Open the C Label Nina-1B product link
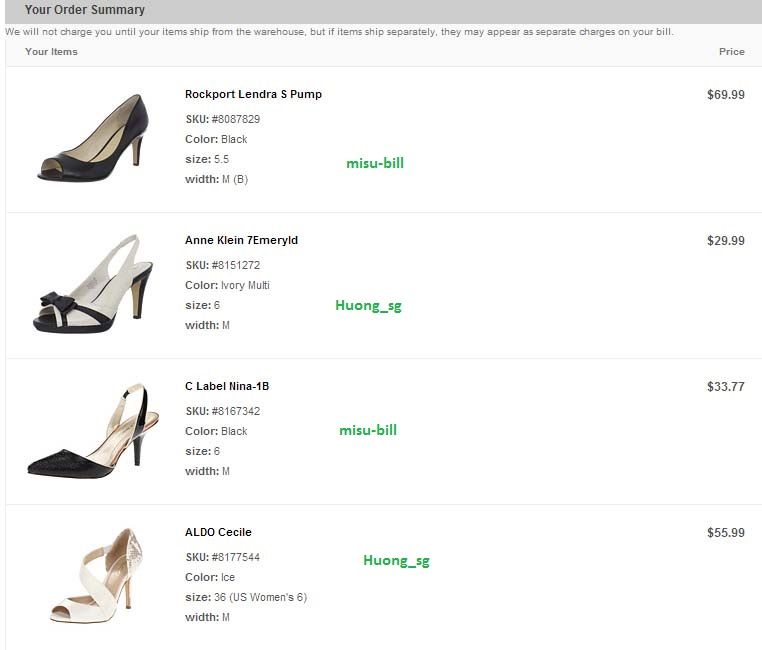This screenshot has height=650, width=762. [x=227, y=386]
